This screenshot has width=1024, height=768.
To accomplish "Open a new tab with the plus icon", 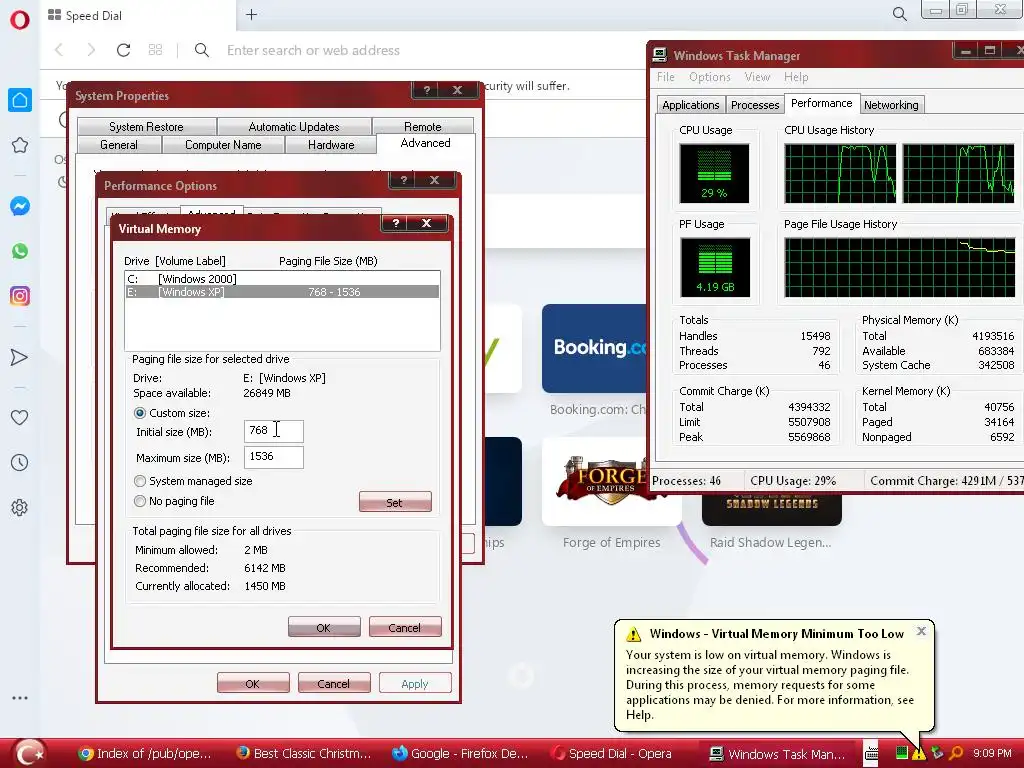I will click(251, 14).
